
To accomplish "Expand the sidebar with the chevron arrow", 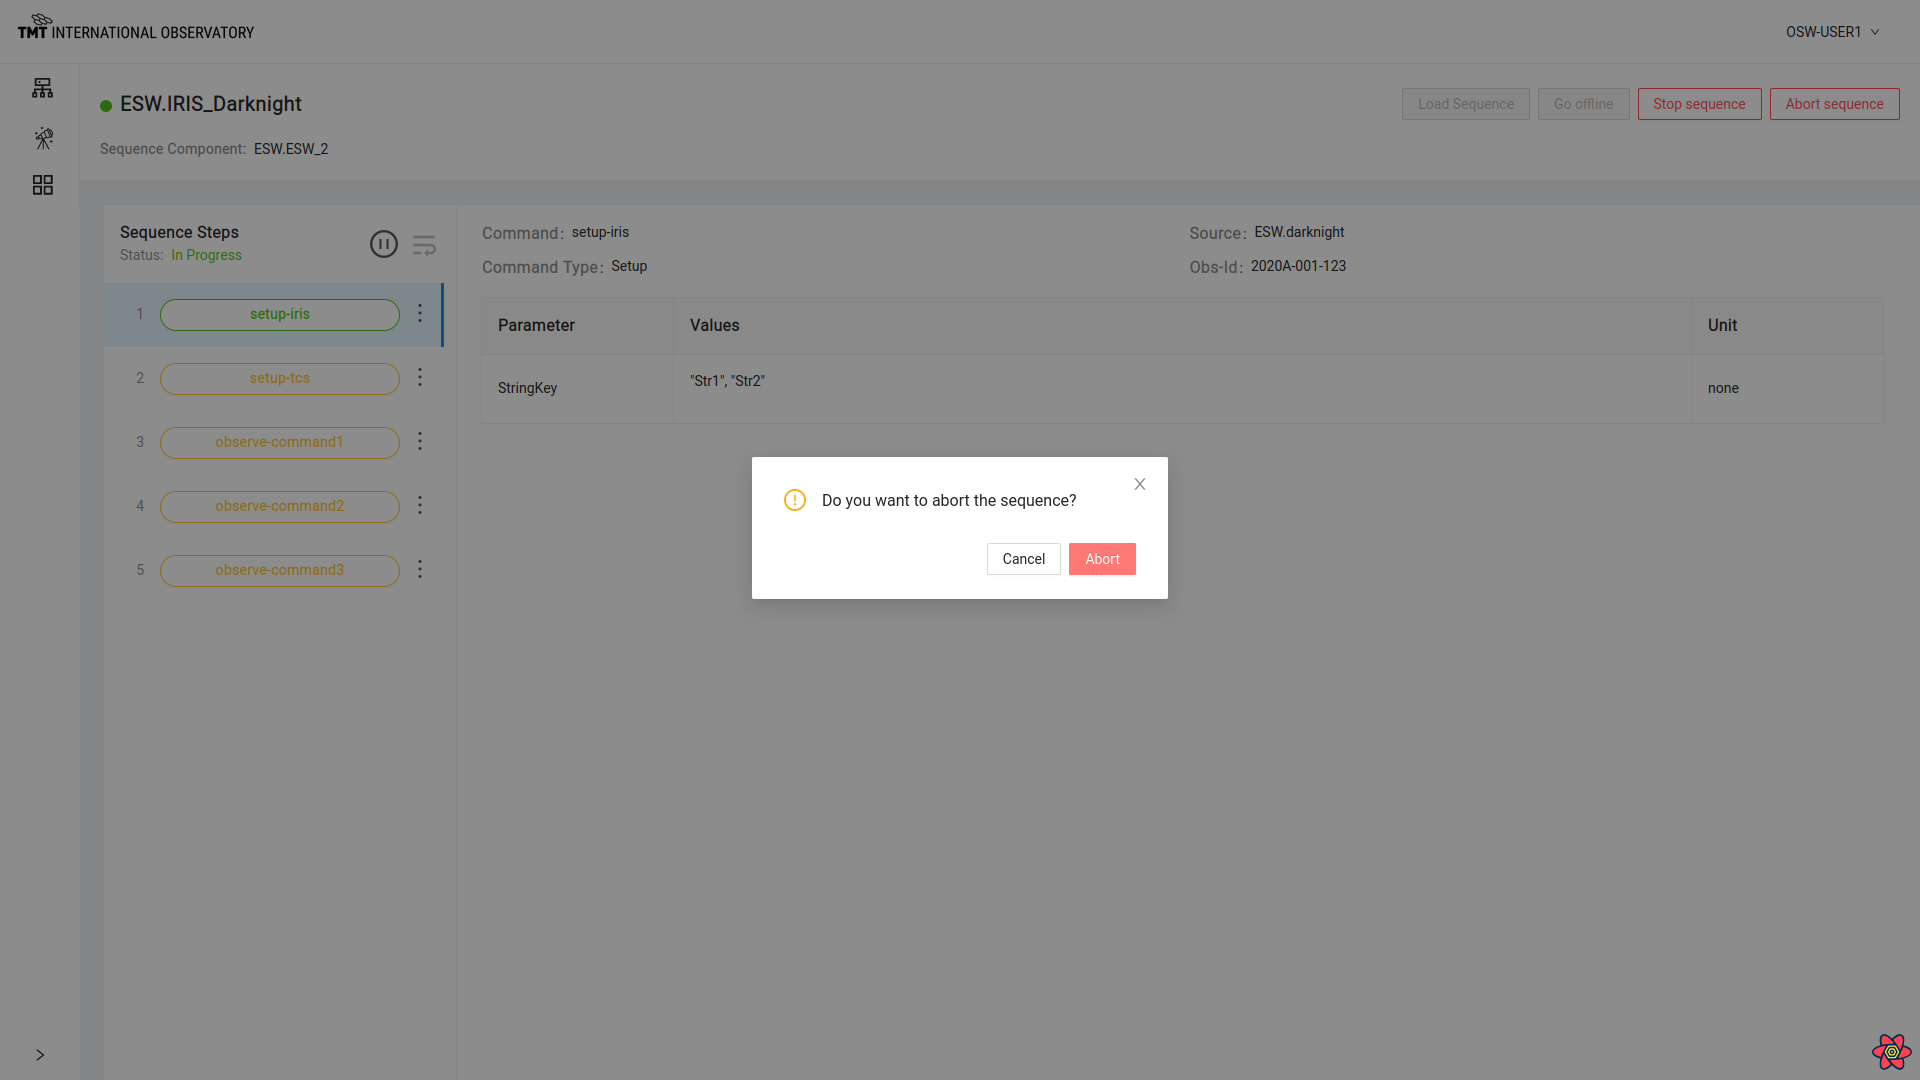I will click(40, 1055).
